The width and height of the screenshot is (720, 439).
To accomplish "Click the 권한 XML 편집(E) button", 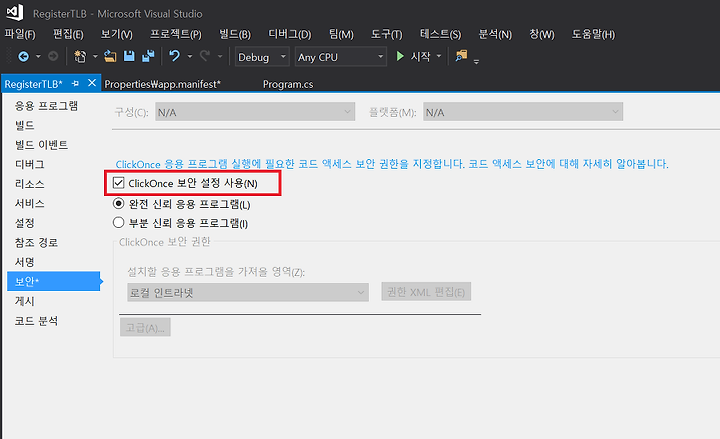I will click(426, 292).
